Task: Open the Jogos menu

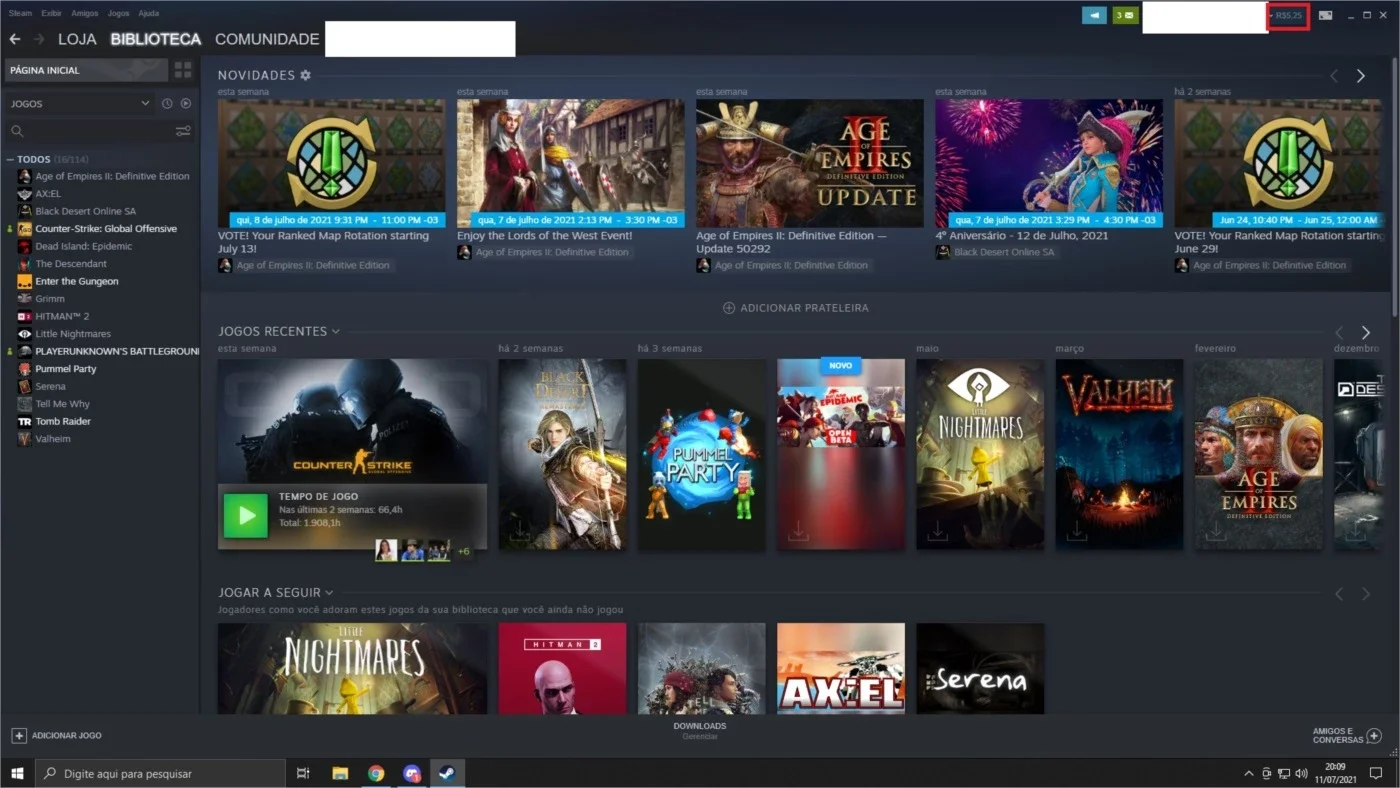Action: [118, 13]
